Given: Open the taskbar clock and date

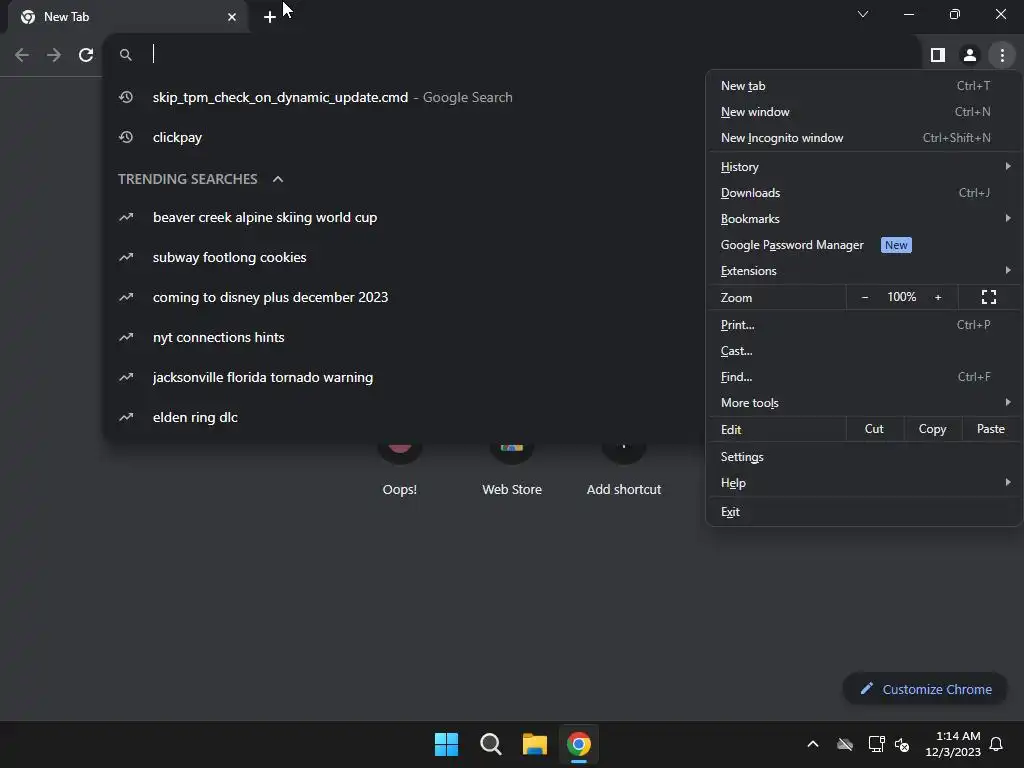Looking at the screenshot, I should coord(953,744).
